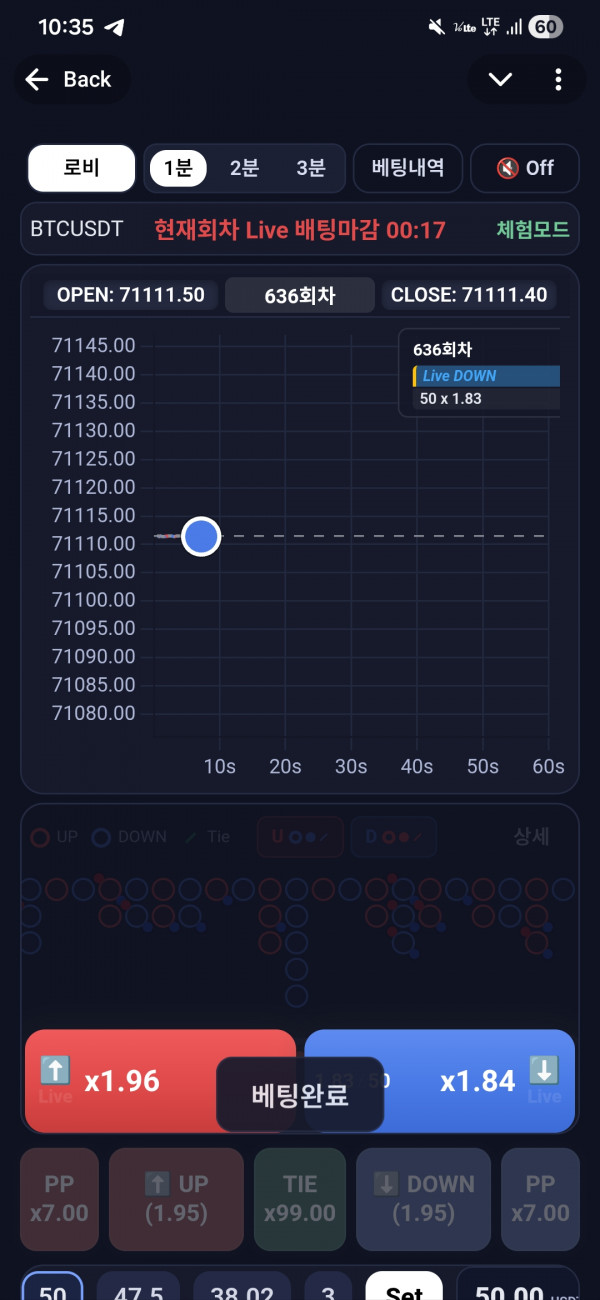Open the three-dot overflow menu
This screenshot has height=1300, width=600.
(x=558, y=80)
